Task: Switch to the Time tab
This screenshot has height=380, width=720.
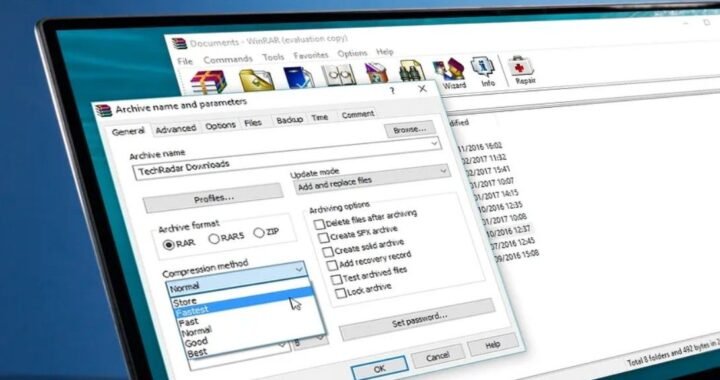Action: pos(320,117)
